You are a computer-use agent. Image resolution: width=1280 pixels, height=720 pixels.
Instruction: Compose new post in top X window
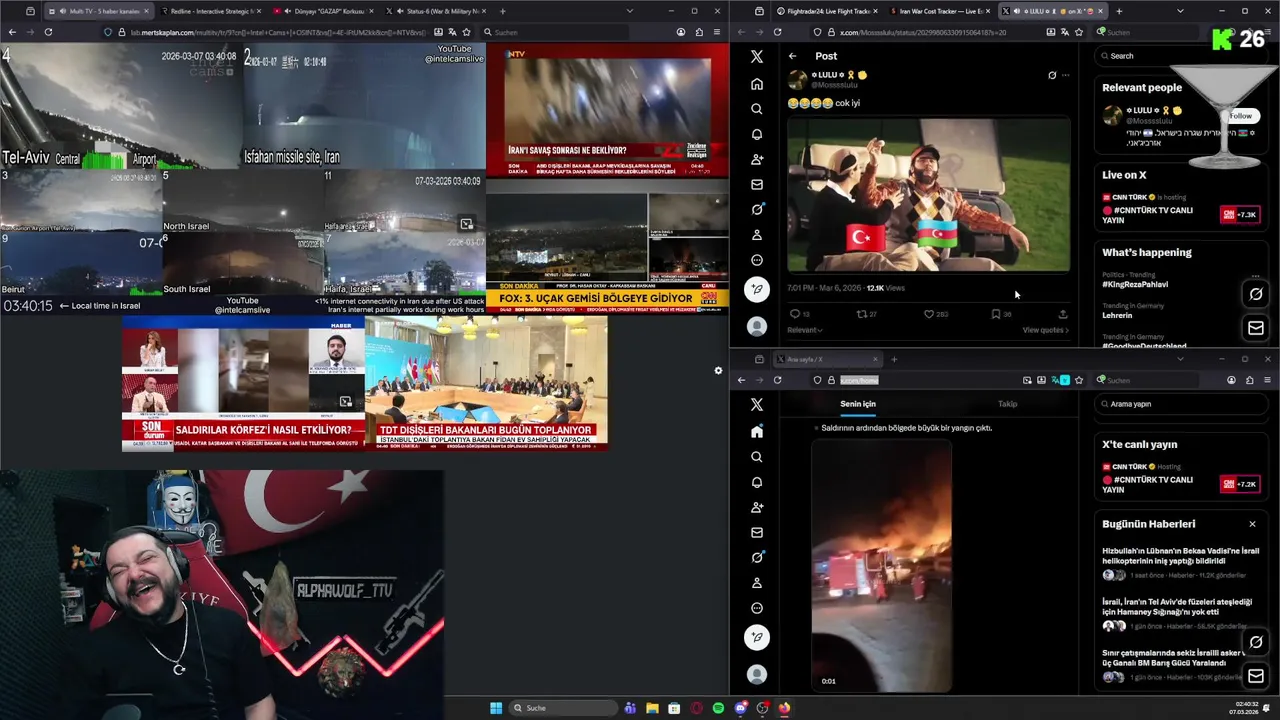click(x=757, y=289)
